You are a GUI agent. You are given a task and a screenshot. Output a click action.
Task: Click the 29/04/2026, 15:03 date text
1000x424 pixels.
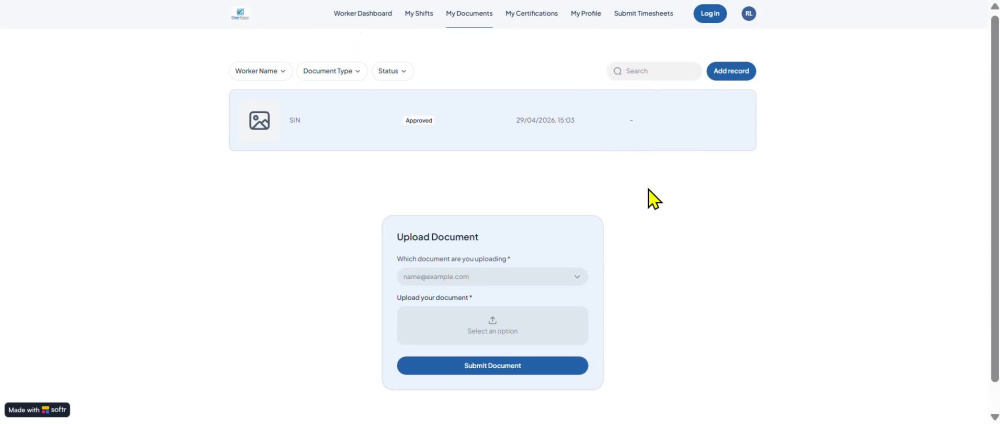pos(545,121)
